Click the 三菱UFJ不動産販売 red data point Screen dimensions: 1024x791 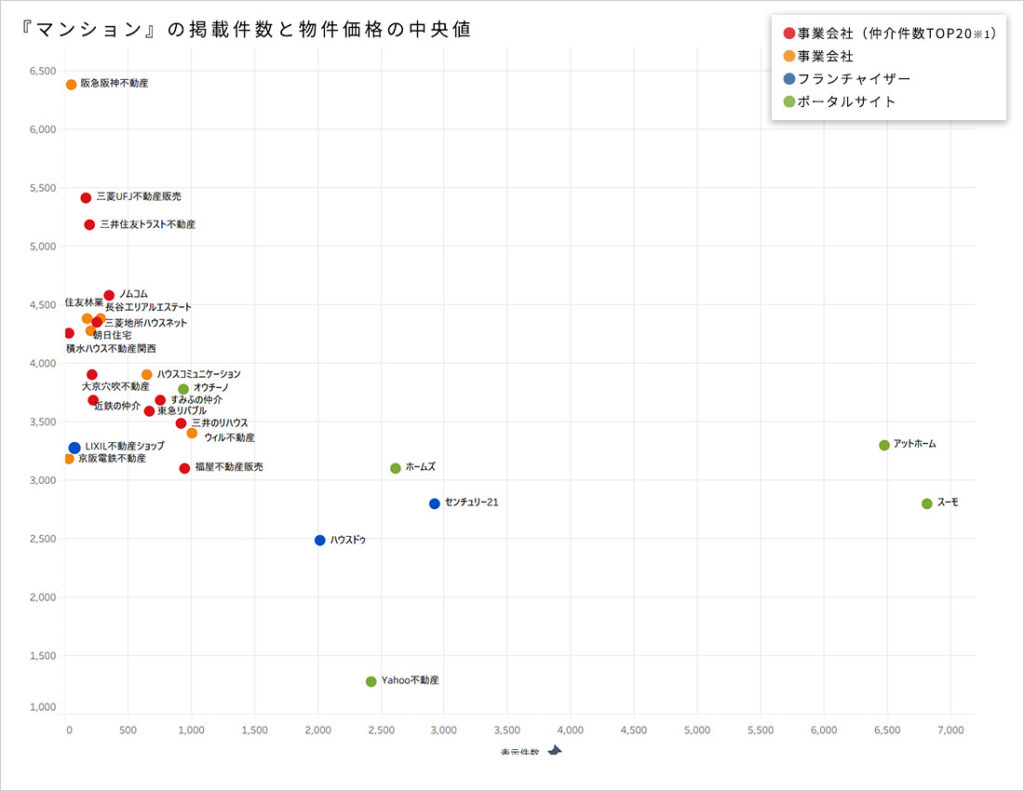[86, 198]
